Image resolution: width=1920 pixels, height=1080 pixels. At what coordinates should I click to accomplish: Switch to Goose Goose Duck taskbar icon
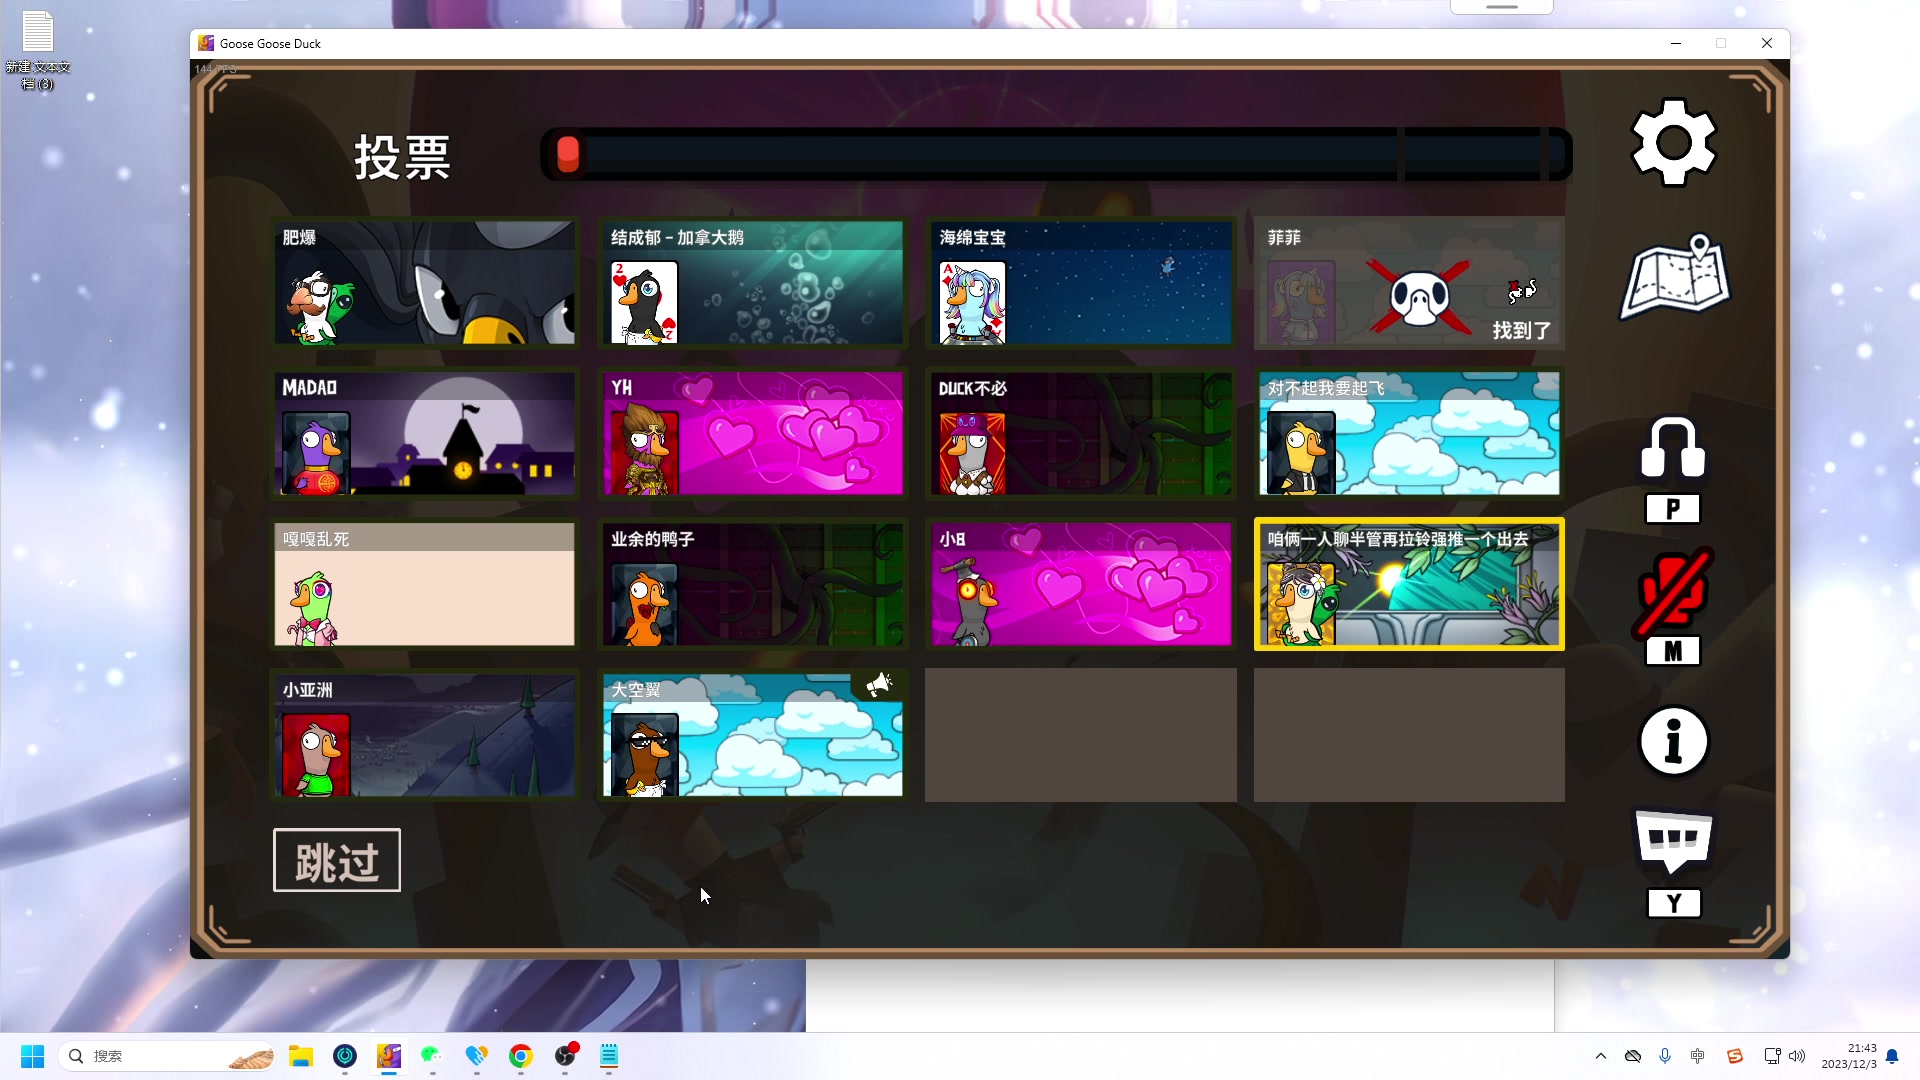(x=389, y=1056)
